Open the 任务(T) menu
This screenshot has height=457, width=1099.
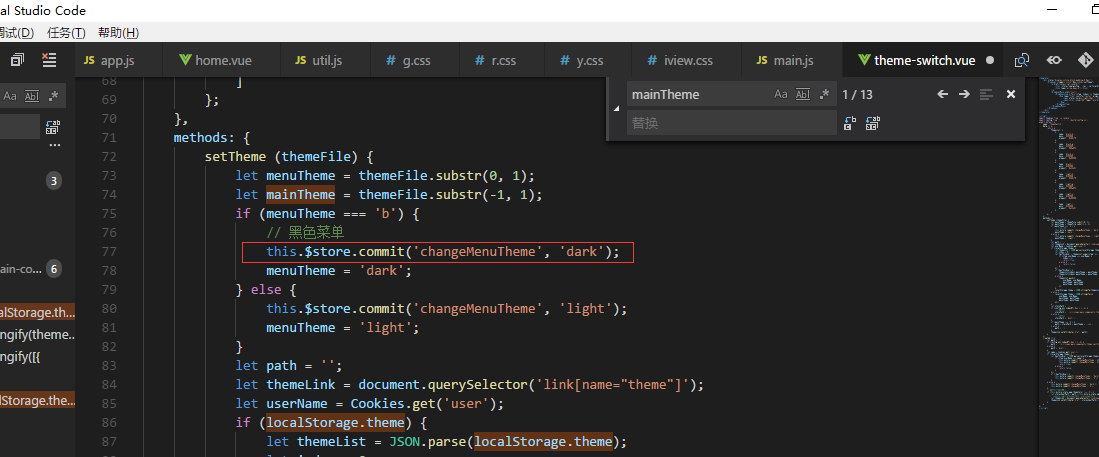pyautogui.click(x=66, y=33)
